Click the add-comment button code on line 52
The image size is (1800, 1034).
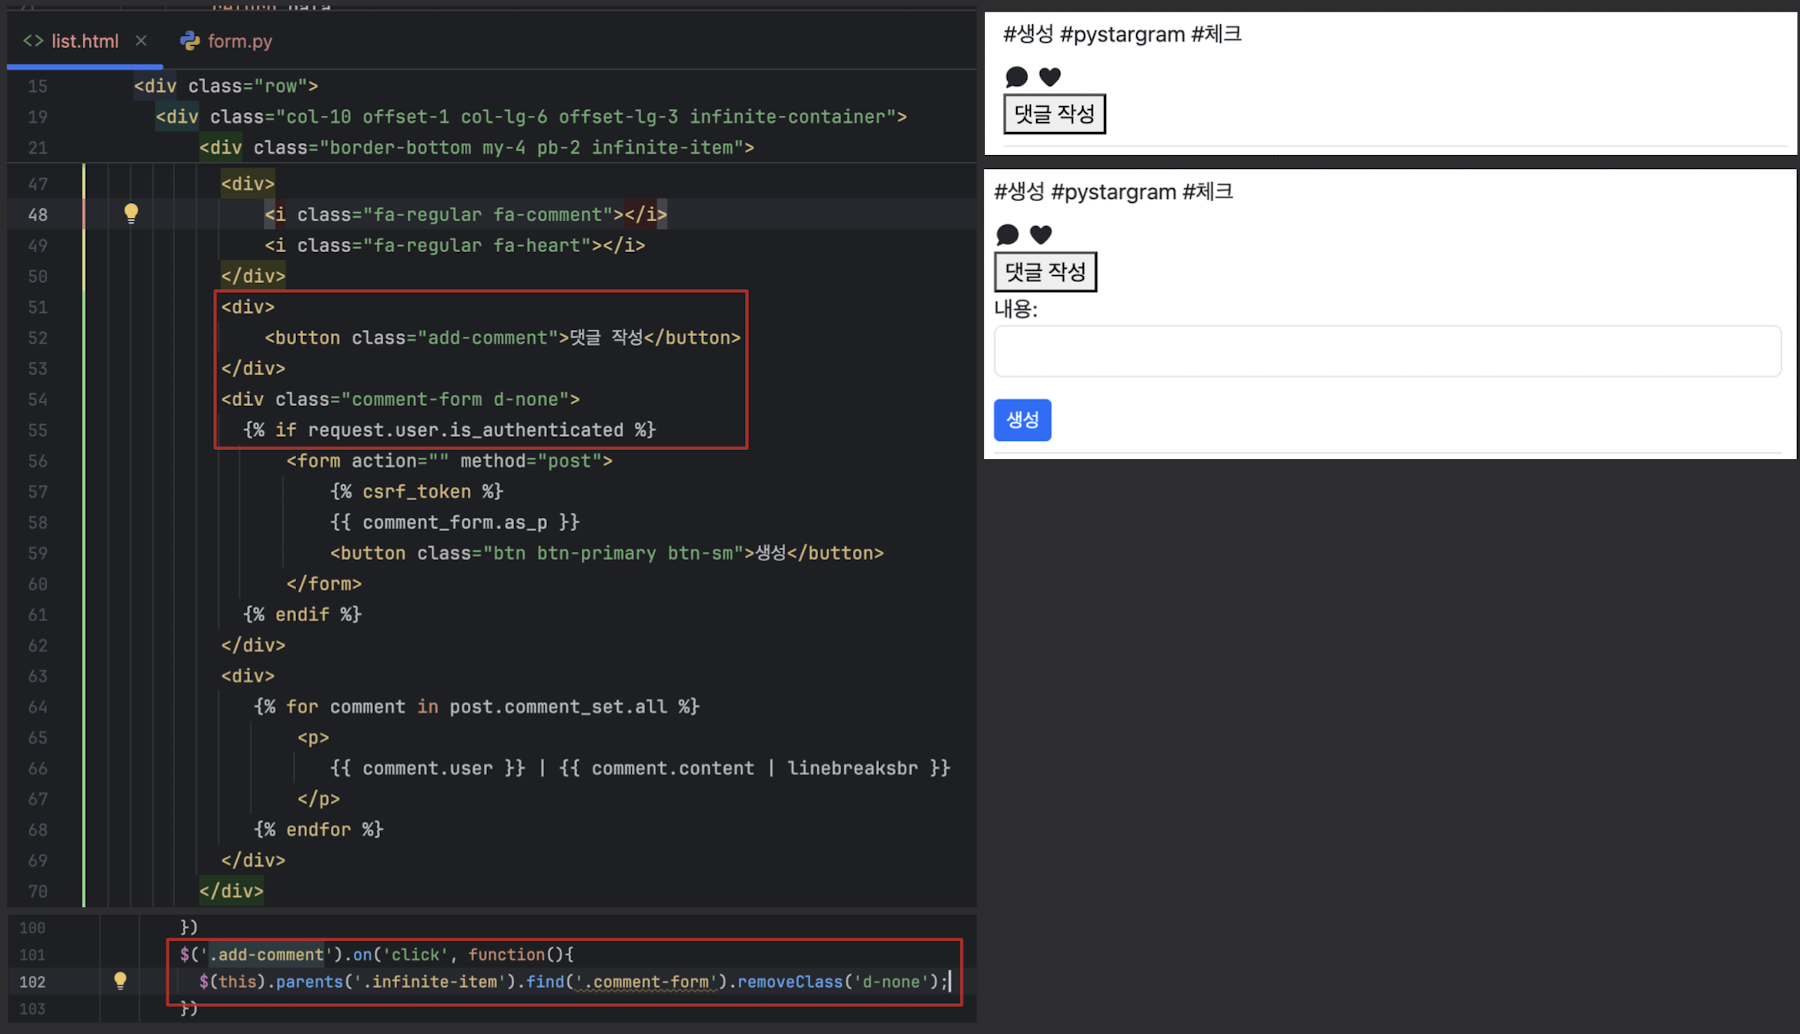[502, 337]
